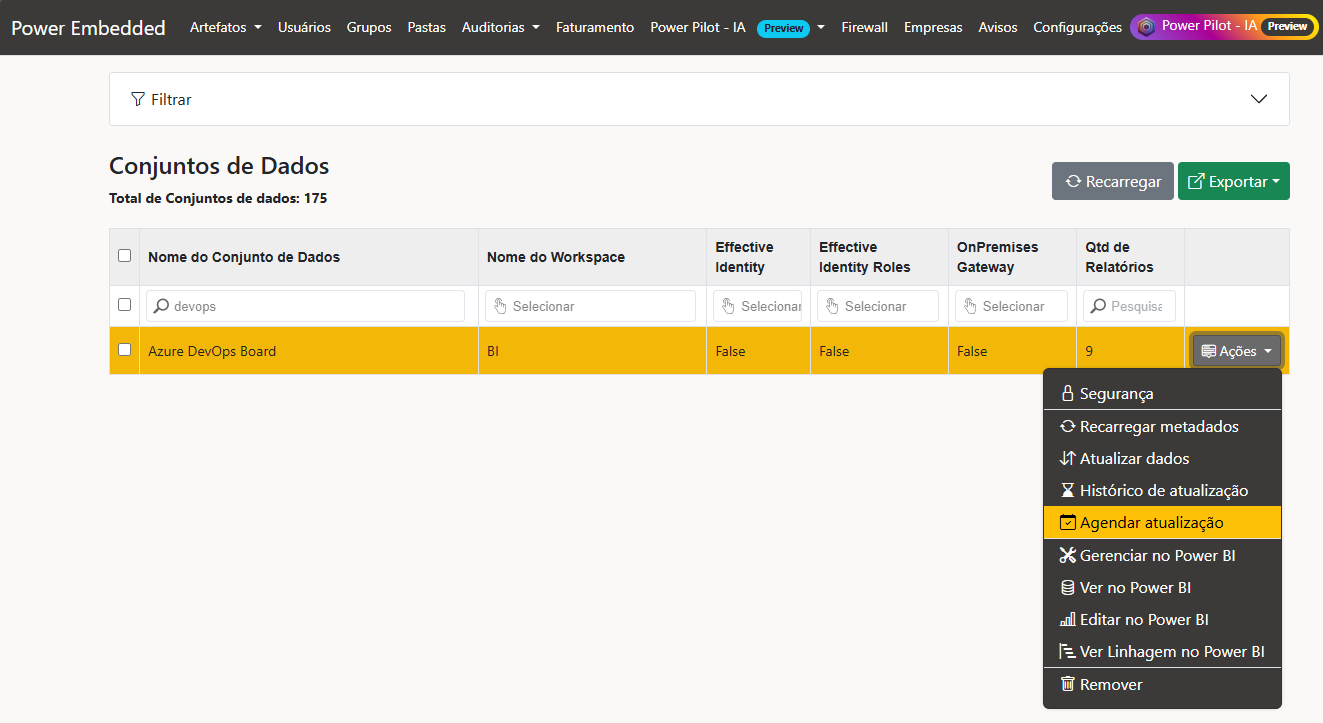Click the lock icon beside Segurança
The image size is (1323, 723).
(1067, 394)
